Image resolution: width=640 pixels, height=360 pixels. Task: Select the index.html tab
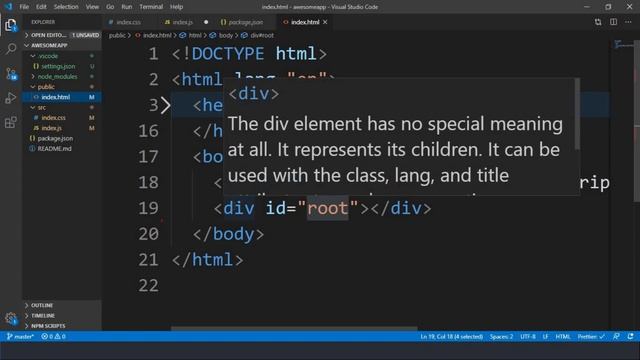pyautogui.click(x=304, y=22)
